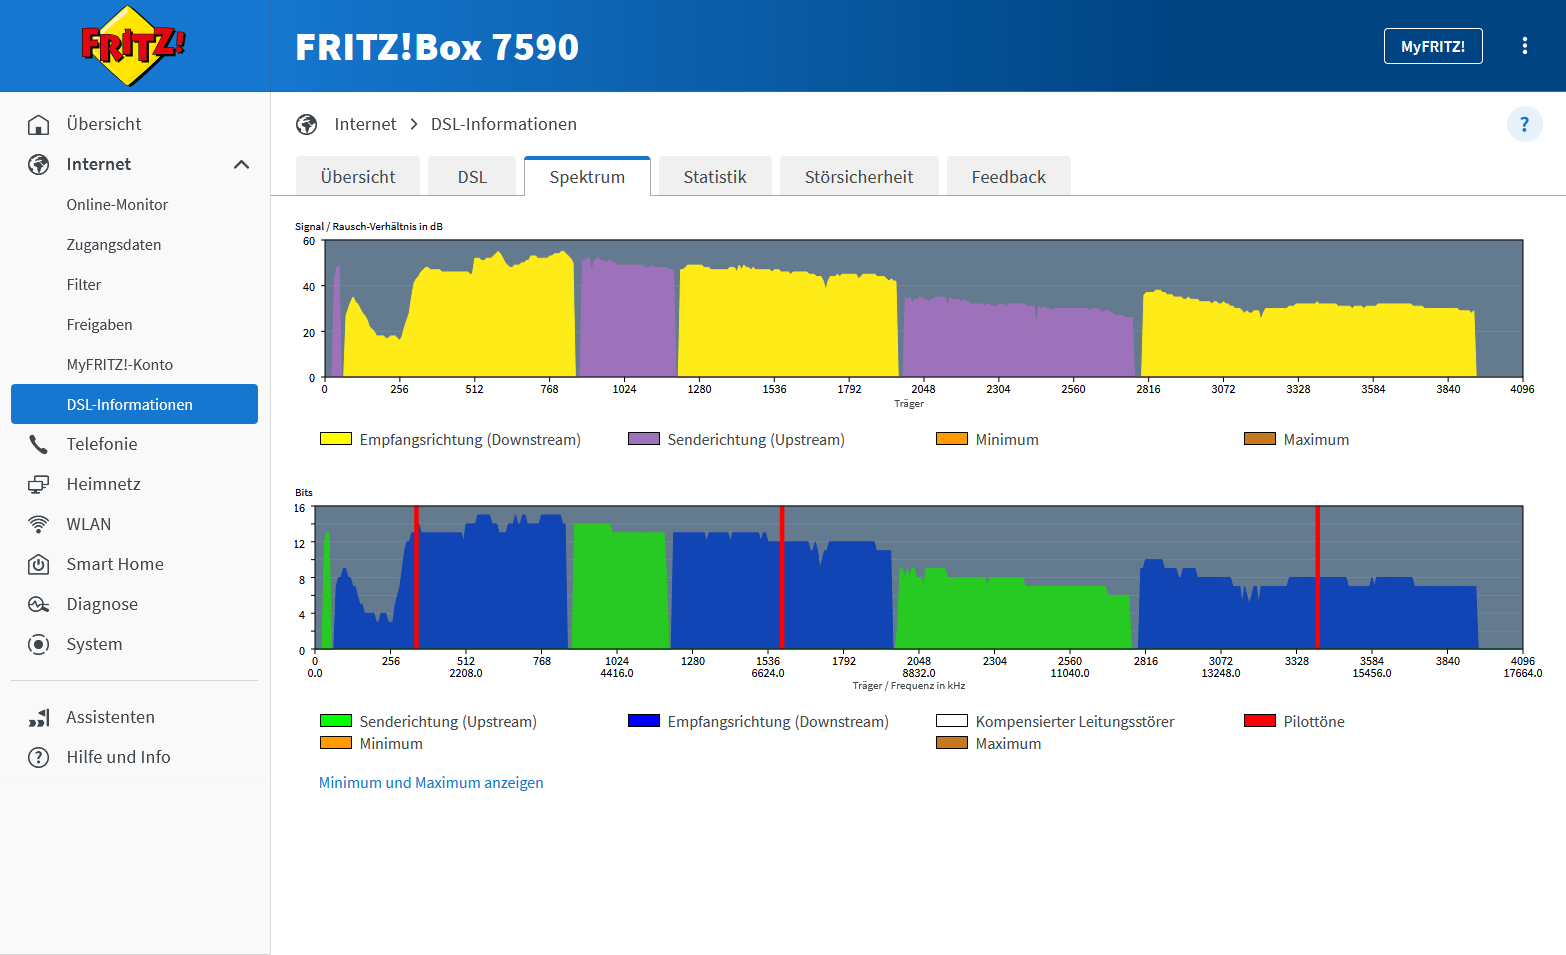The width and height of the screenshot is (1566, 955).
Task: Click the Träger / Frequenz in kHz label
Action: (909, 685)
